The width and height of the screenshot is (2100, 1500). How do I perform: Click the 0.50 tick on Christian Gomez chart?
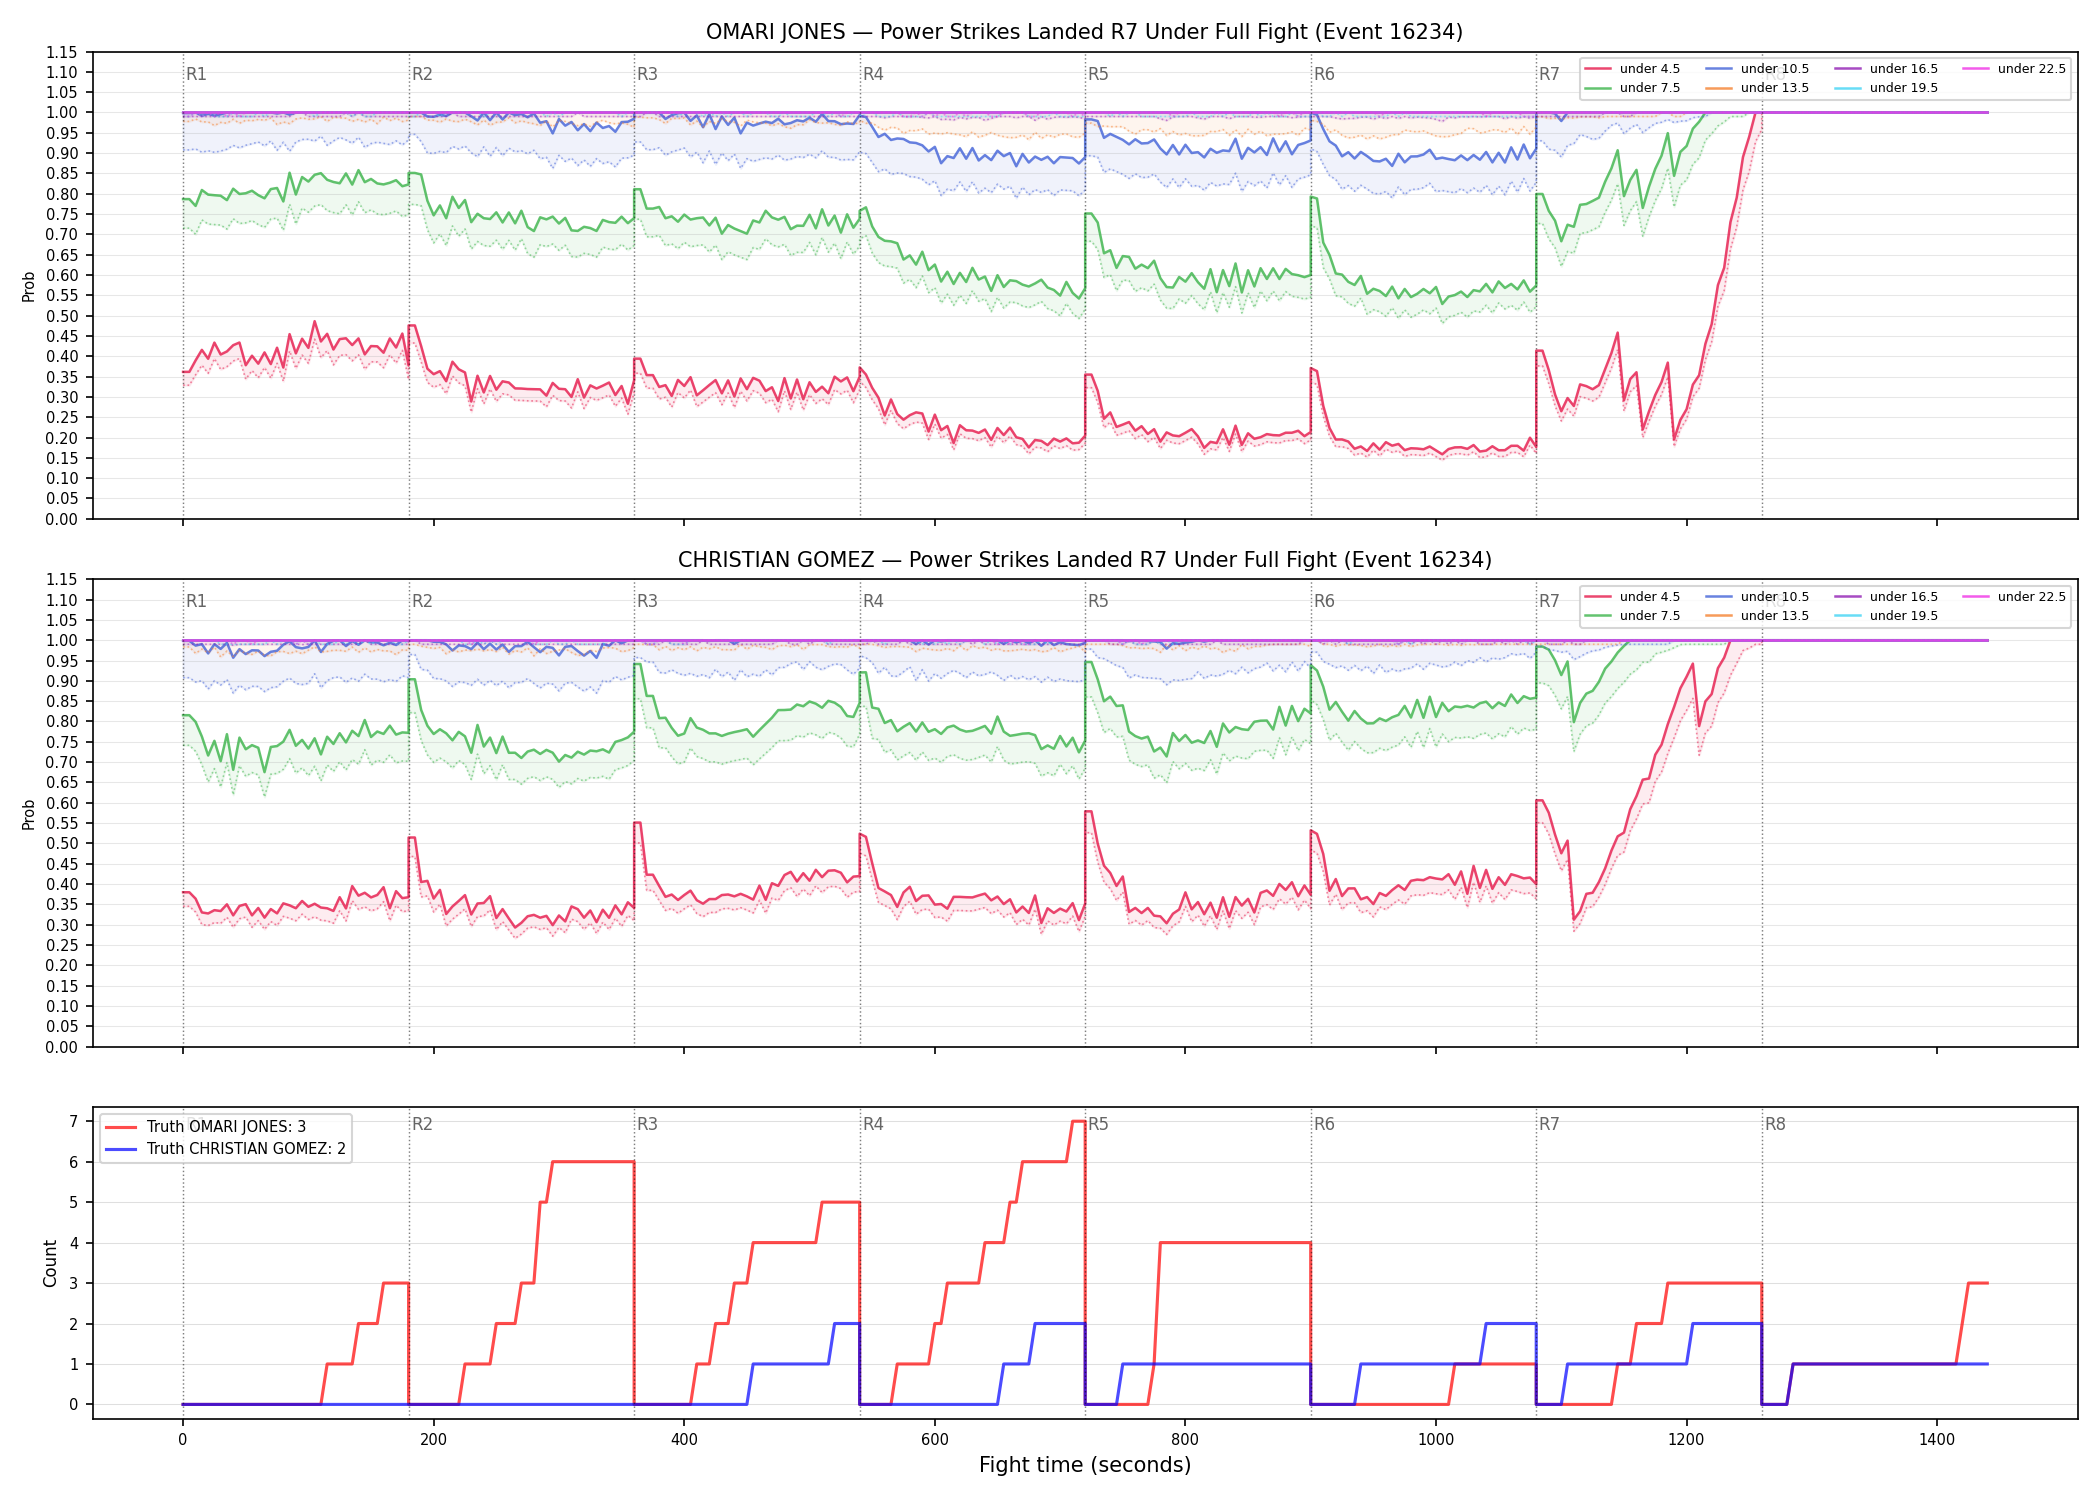[x=63, y=844]
